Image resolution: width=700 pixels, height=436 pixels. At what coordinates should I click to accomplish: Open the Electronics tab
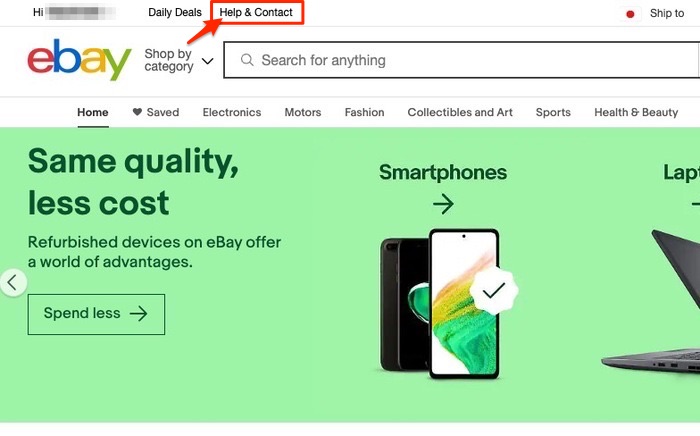click(231, 113)
